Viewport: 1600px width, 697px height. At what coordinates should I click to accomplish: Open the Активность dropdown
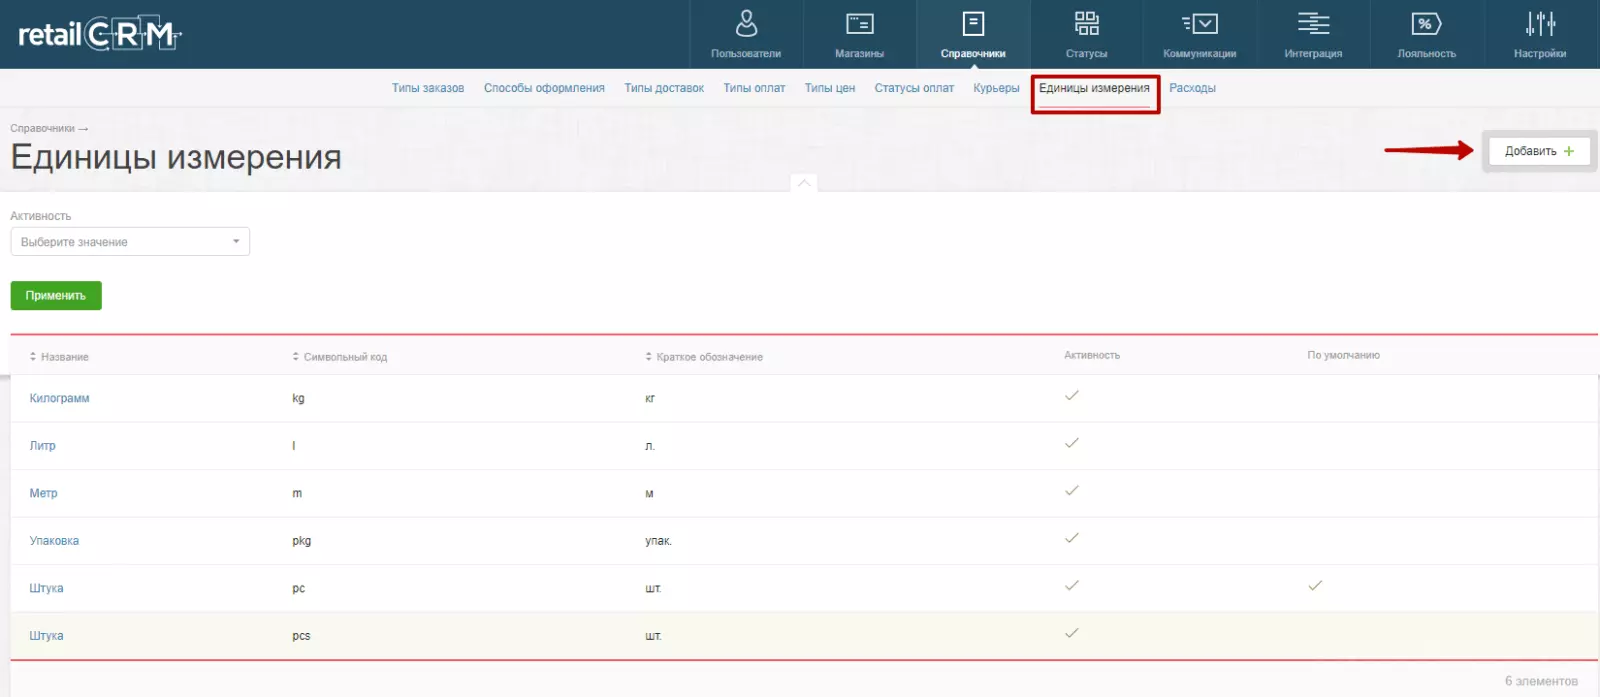[130, 242]
